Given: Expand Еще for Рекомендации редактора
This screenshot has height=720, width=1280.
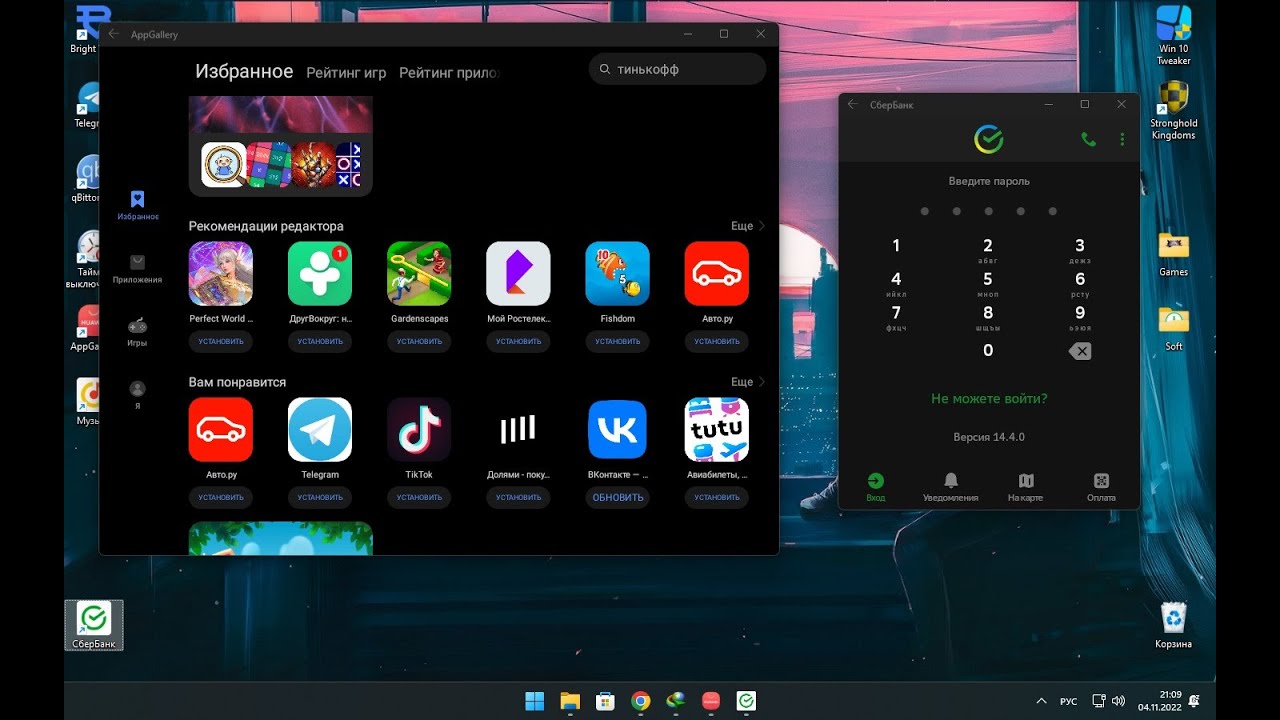Looking at the screenshot, I should coord(747,226).
